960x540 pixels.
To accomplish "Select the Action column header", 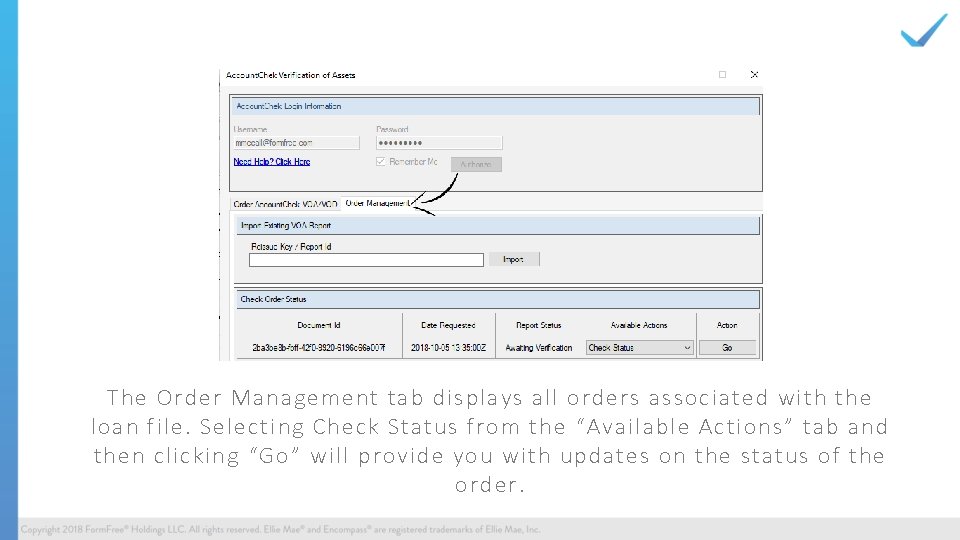I will (727, 325).
